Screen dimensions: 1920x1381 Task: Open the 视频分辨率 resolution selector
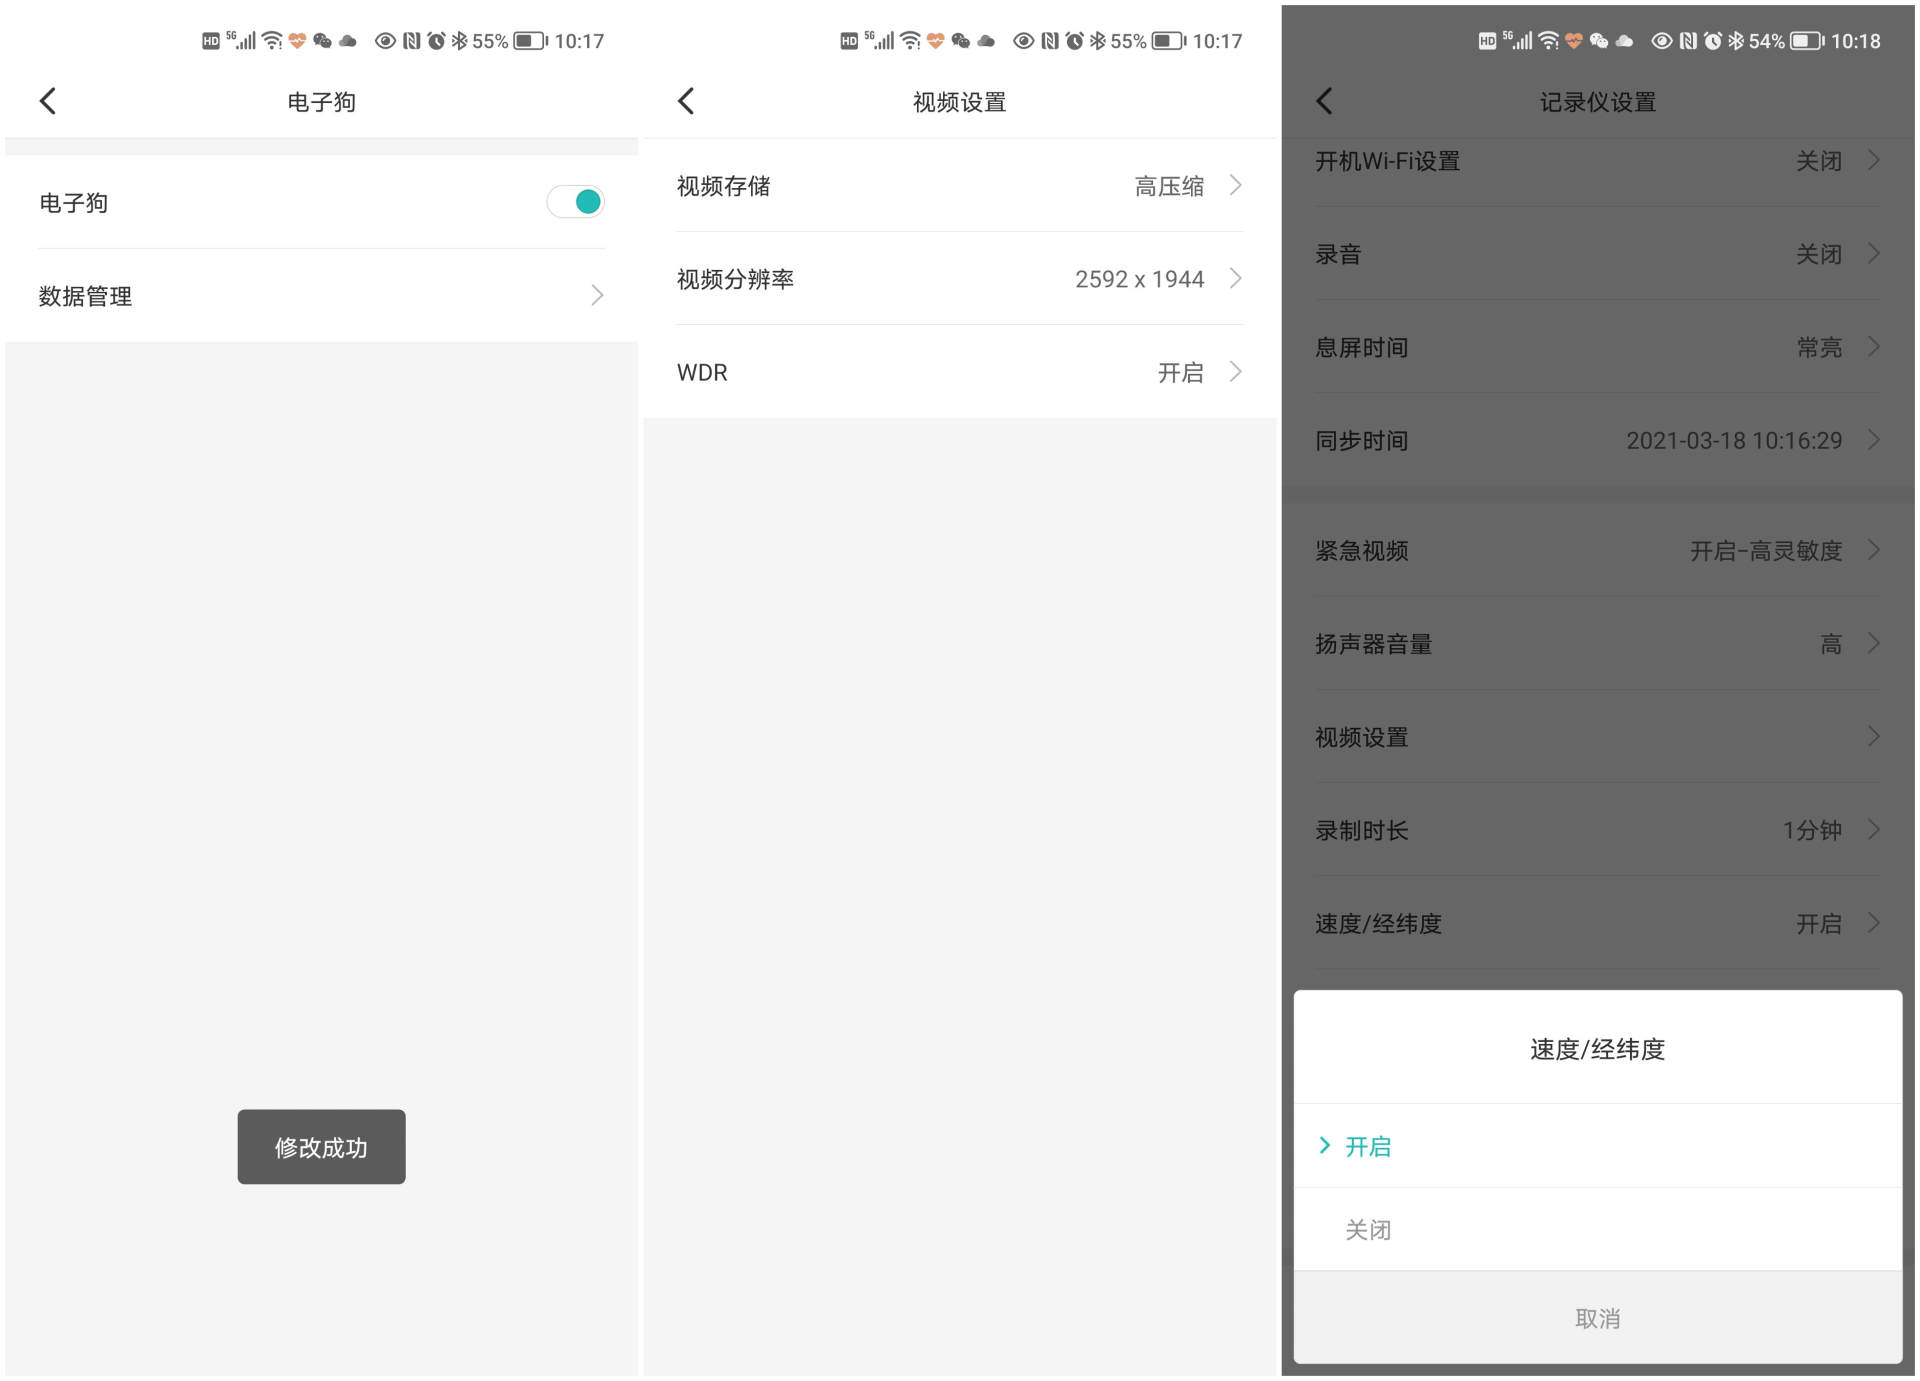958,279
